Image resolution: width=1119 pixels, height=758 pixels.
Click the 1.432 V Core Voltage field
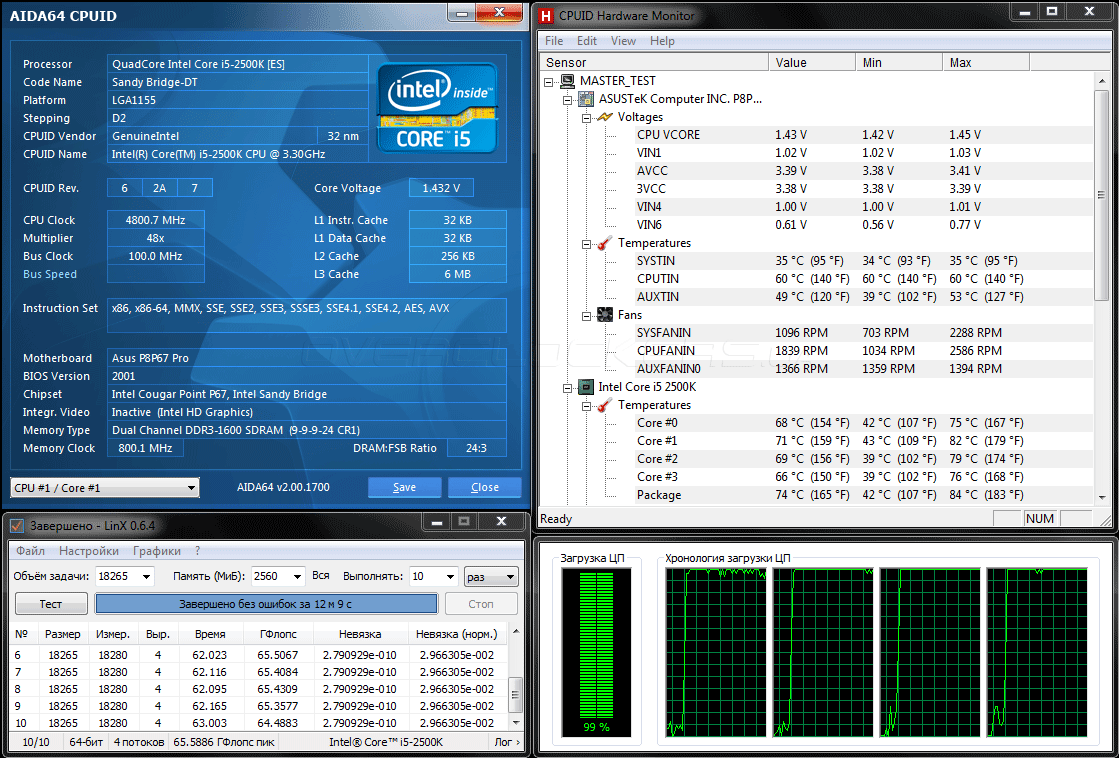click(x=441, y=188)
